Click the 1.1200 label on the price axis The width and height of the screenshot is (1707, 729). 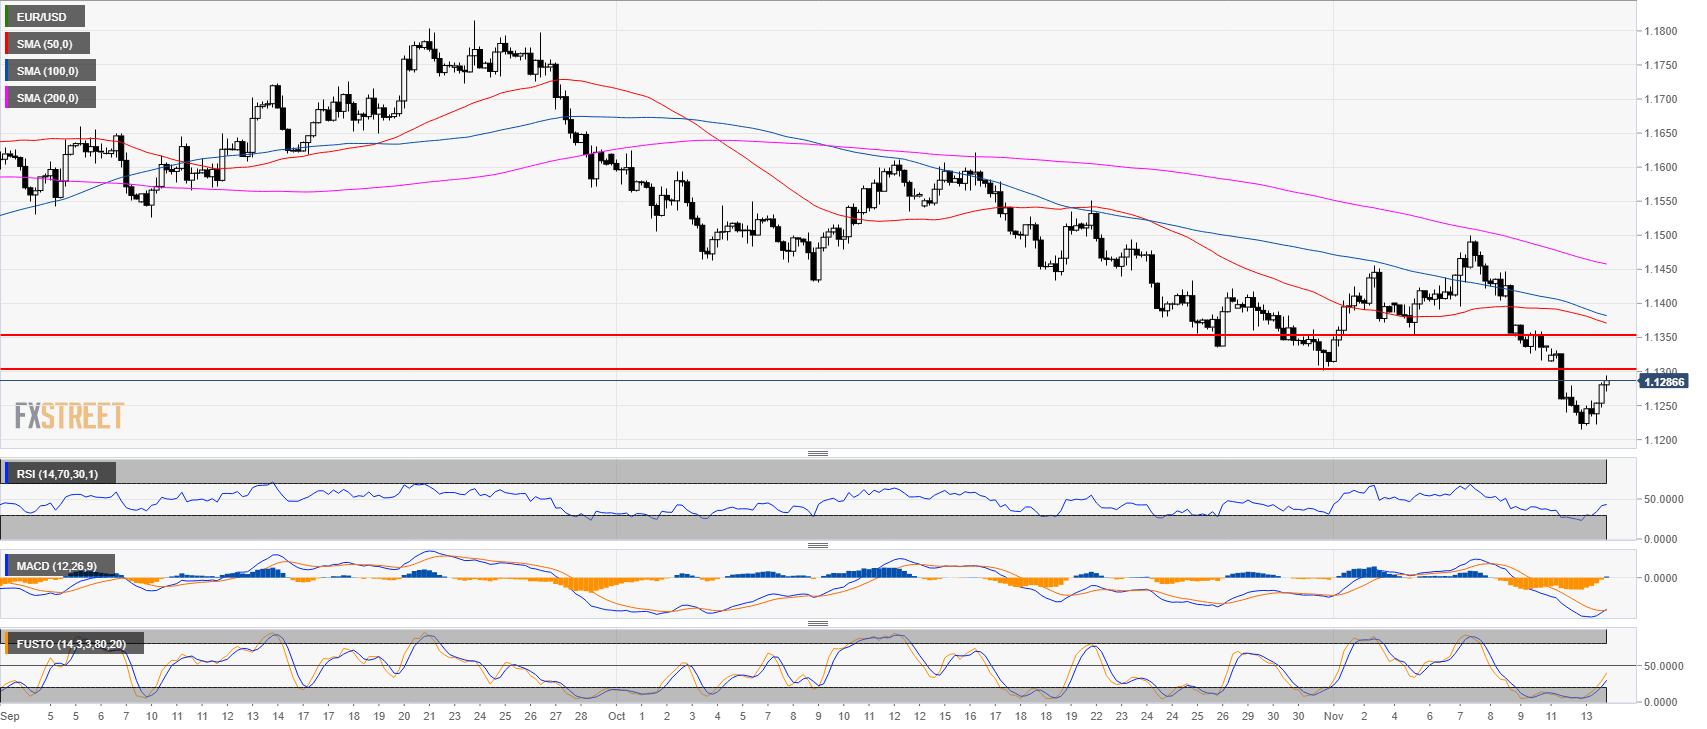(1661, 440)
